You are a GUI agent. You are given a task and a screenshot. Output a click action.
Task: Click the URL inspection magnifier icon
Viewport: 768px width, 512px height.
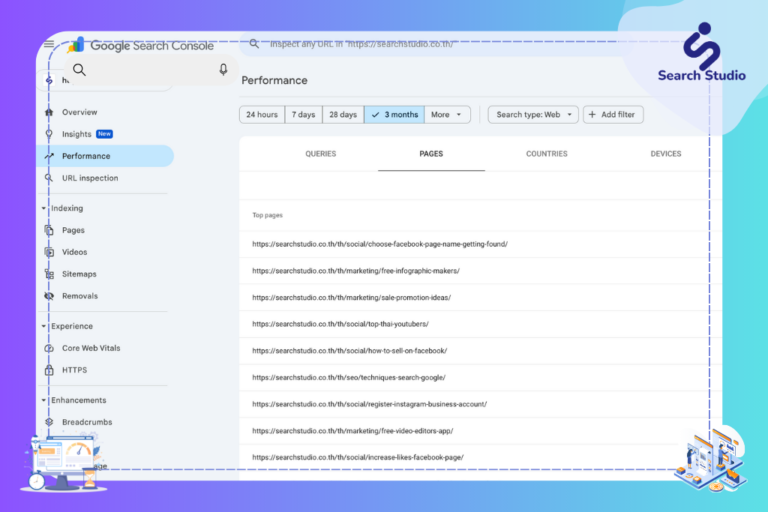49,178
